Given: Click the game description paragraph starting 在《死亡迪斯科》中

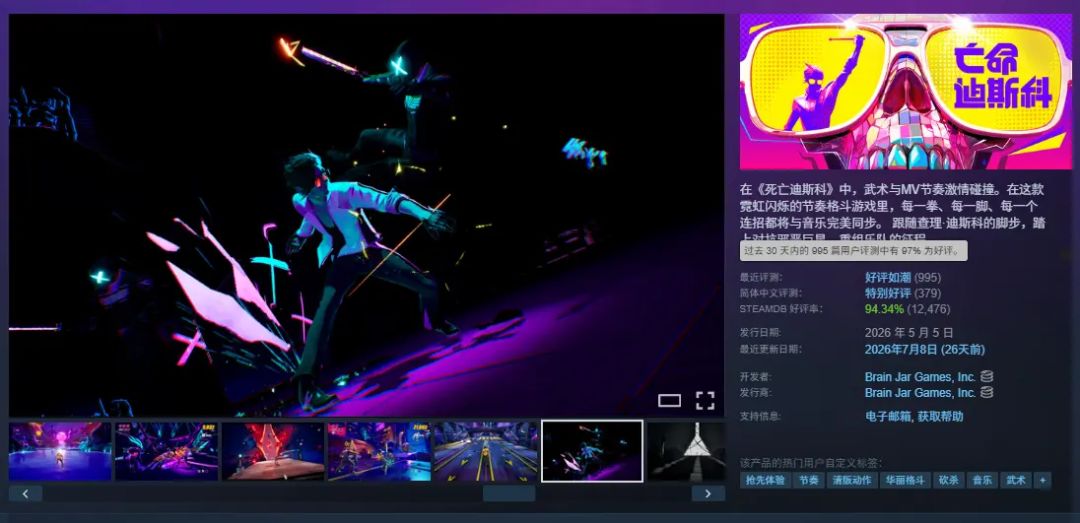Looking at the screenshot, I should (x=893, y=212).
